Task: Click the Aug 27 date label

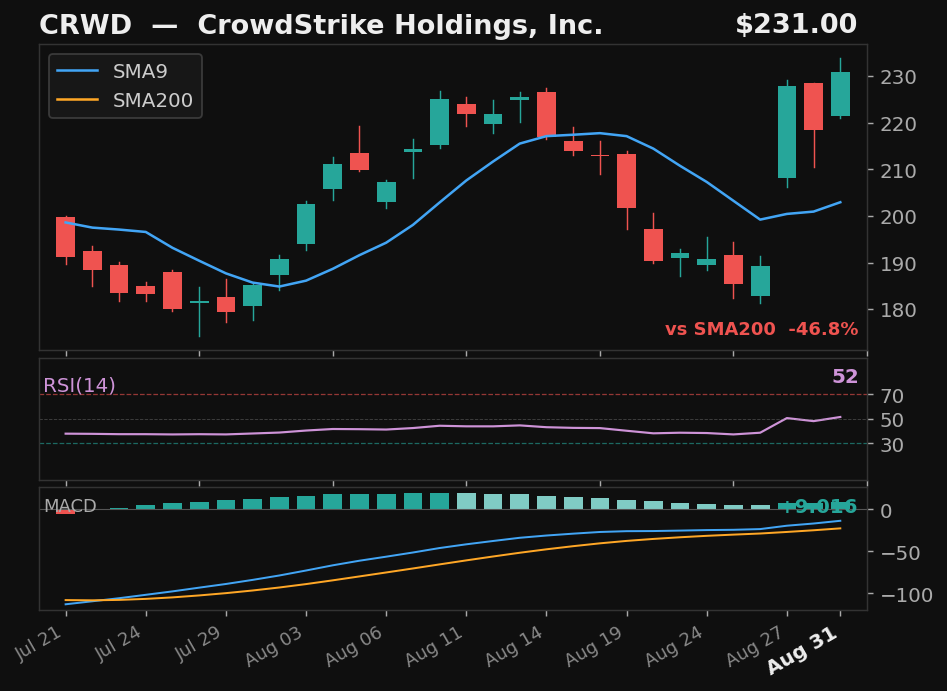Action: tap(756, 646)
